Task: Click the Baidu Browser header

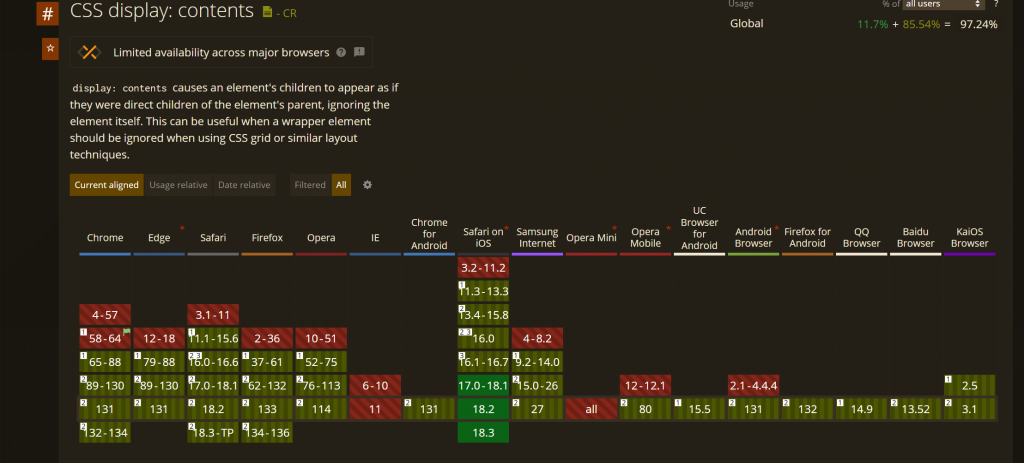Action: pos(916,237)
